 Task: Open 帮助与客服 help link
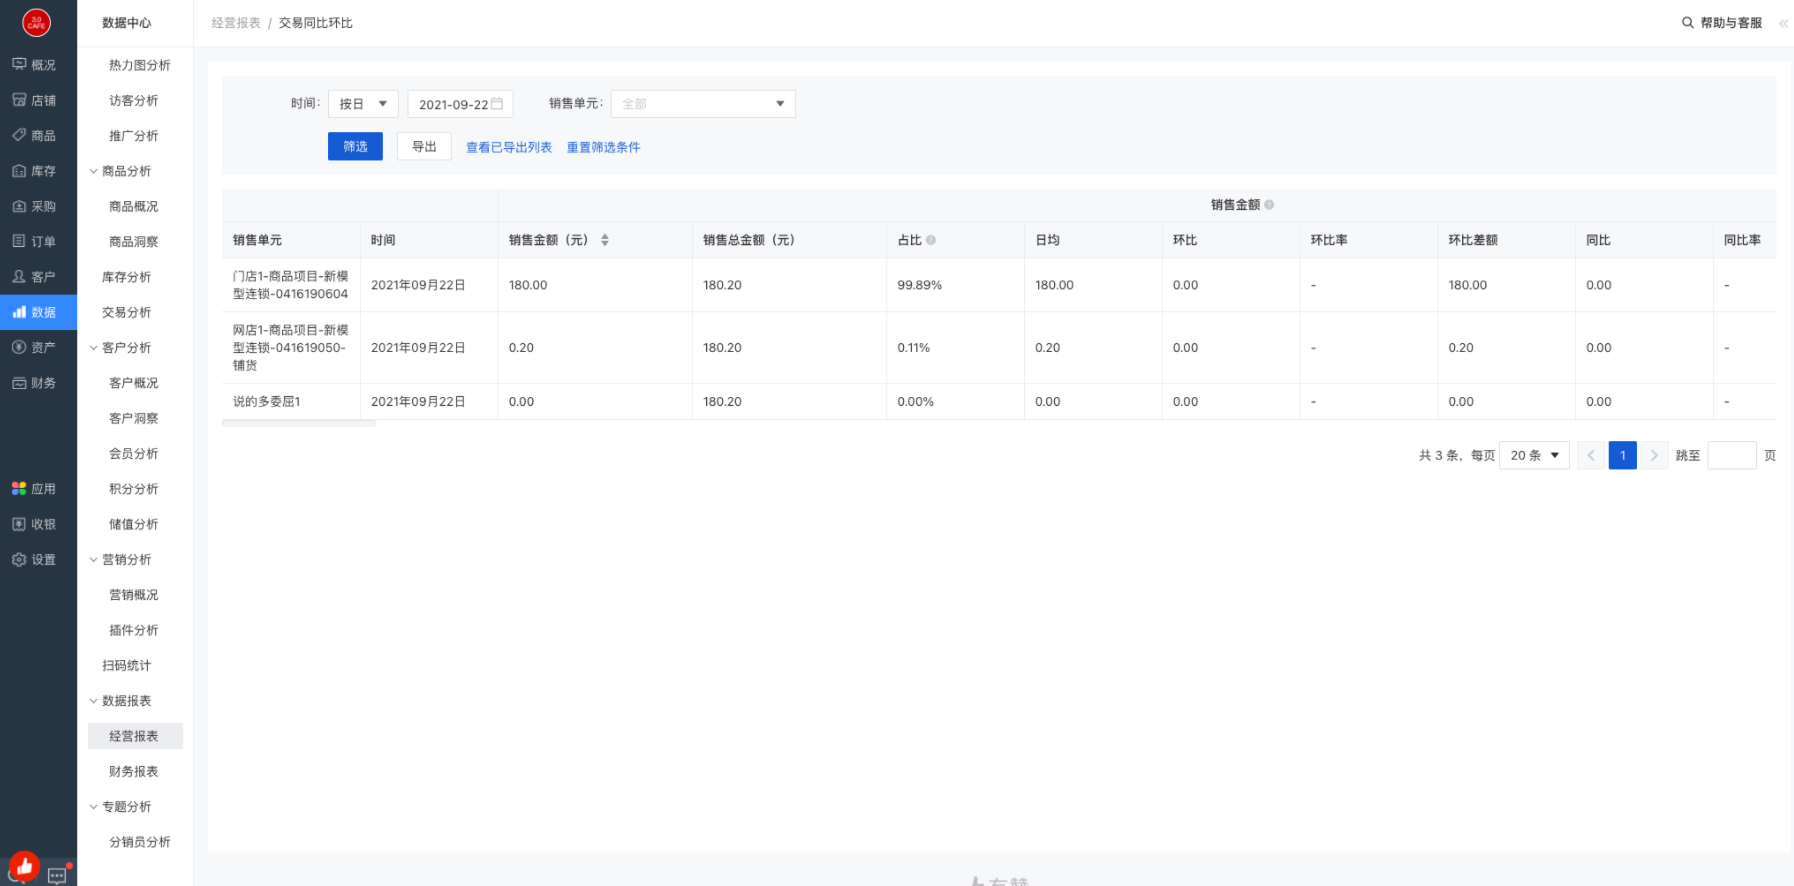coord(1731,23)
